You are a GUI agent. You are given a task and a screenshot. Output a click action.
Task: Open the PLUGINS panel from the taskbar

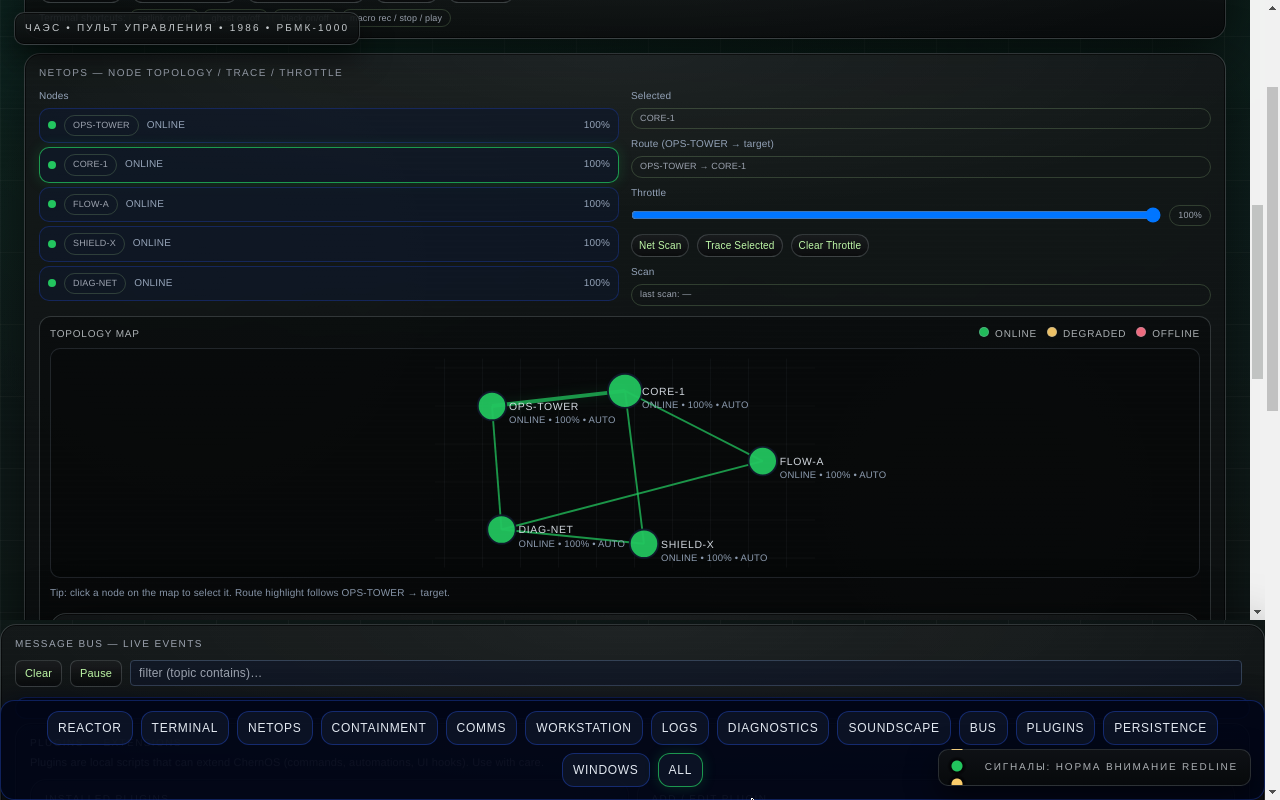pos(1055,728)
